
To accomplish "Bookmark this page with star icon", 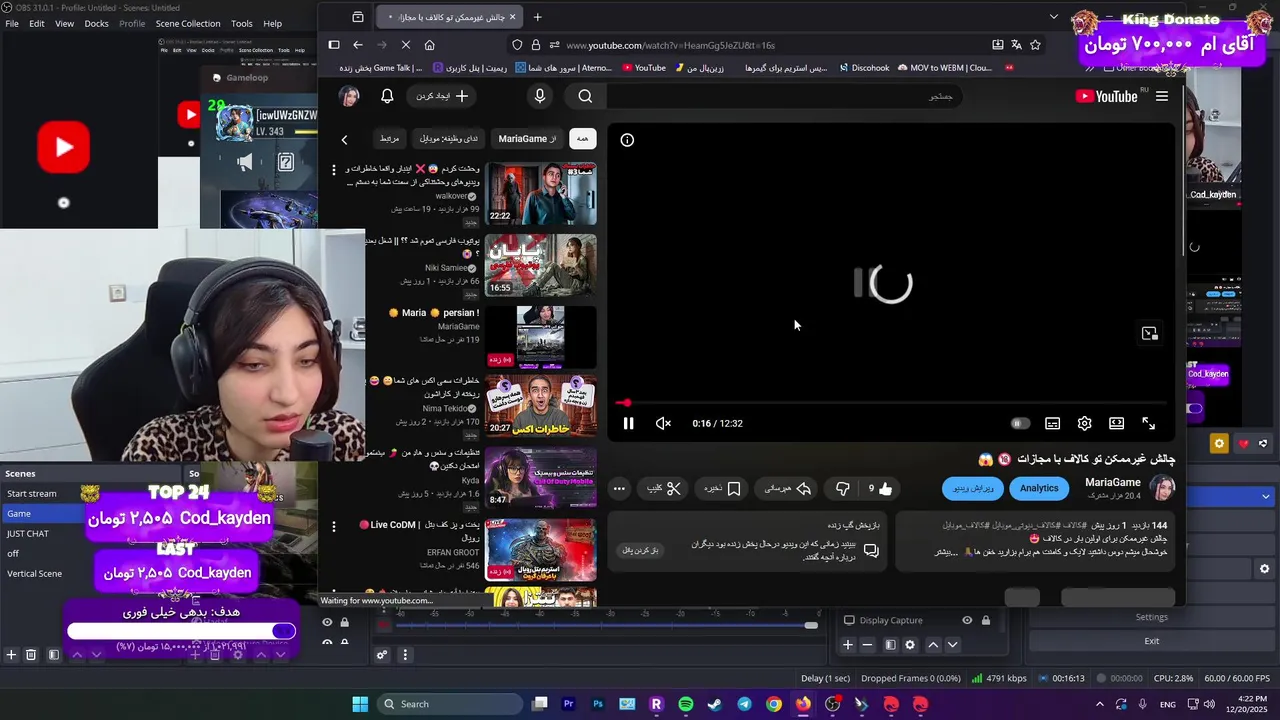I will click(1035, 45).
